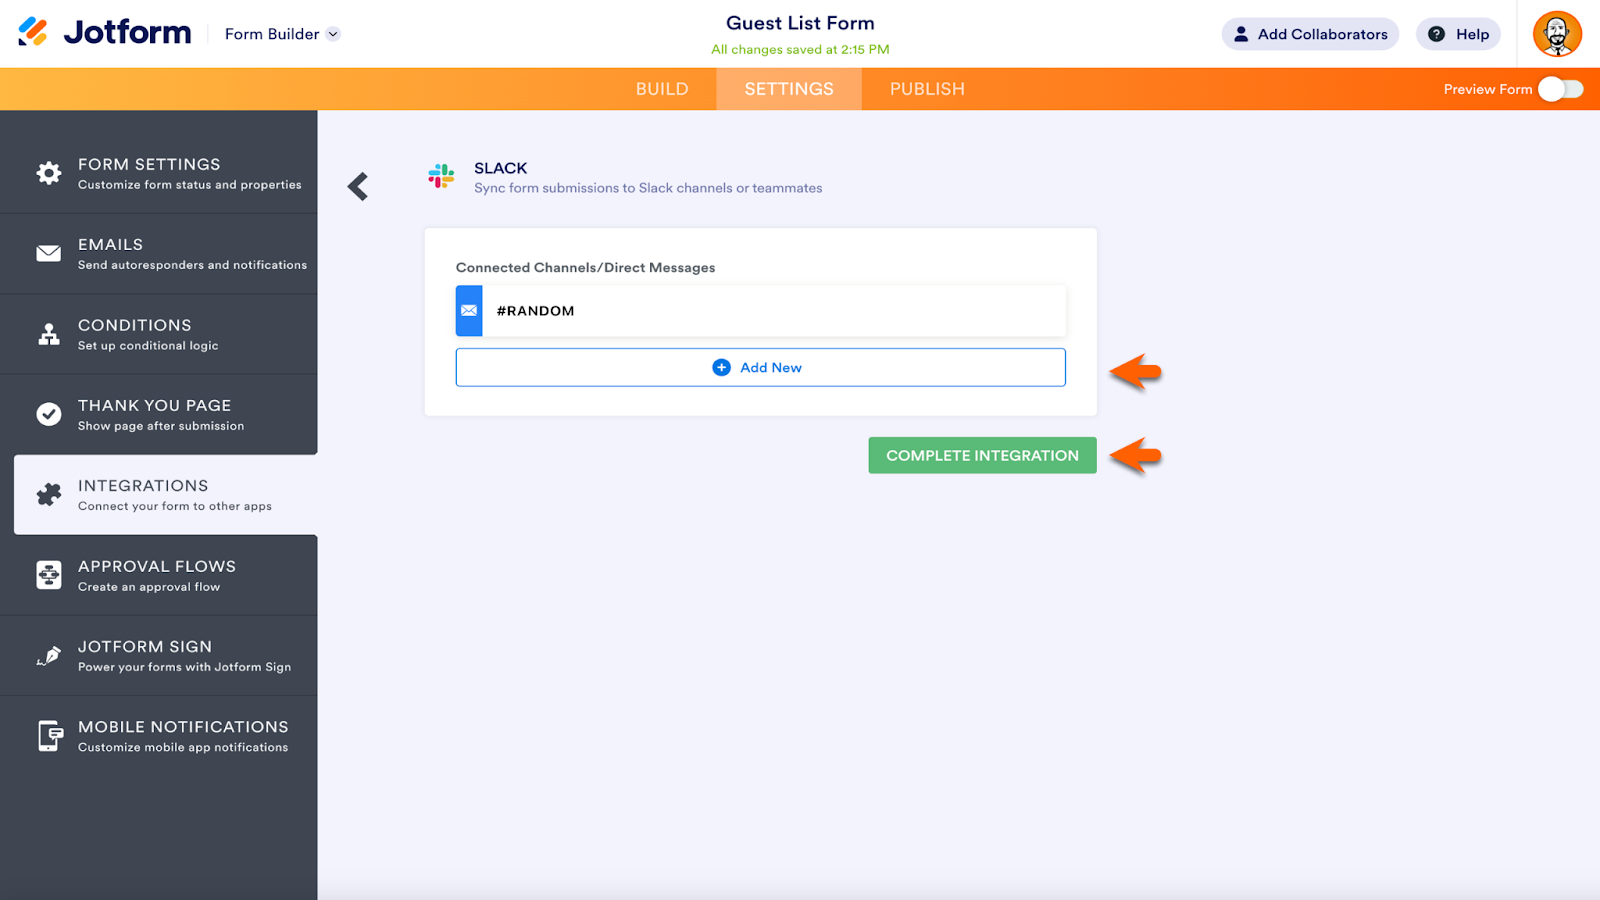Switch to the PUBLISH tab
The image size is (1600, 900).
tap(927, 89)
